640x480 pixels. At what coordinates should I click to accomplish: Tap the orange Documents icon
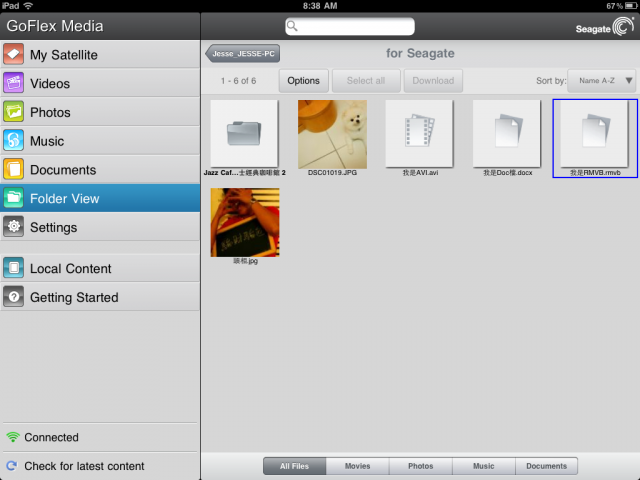13,170
